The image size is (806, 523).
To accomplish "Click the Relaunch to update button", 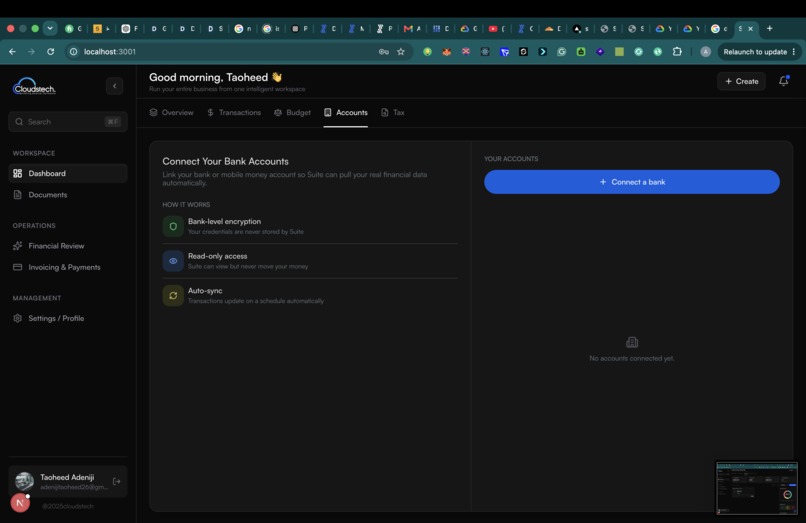I will pos(759,51).
